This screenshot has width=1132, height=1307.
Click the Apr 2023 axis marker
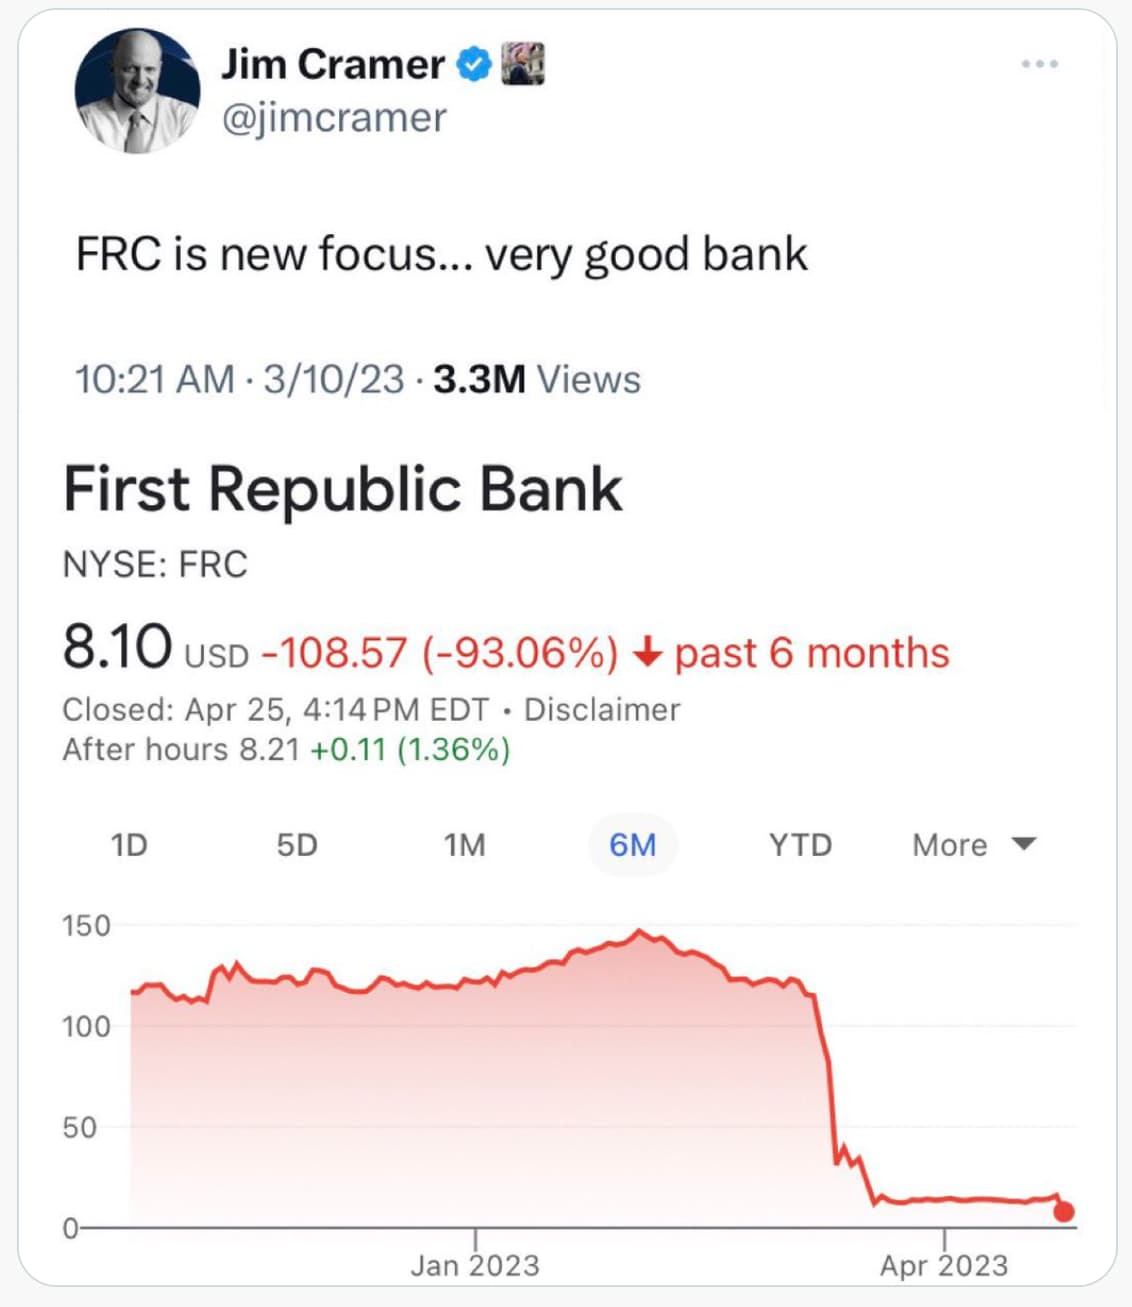coord(944,1265)
